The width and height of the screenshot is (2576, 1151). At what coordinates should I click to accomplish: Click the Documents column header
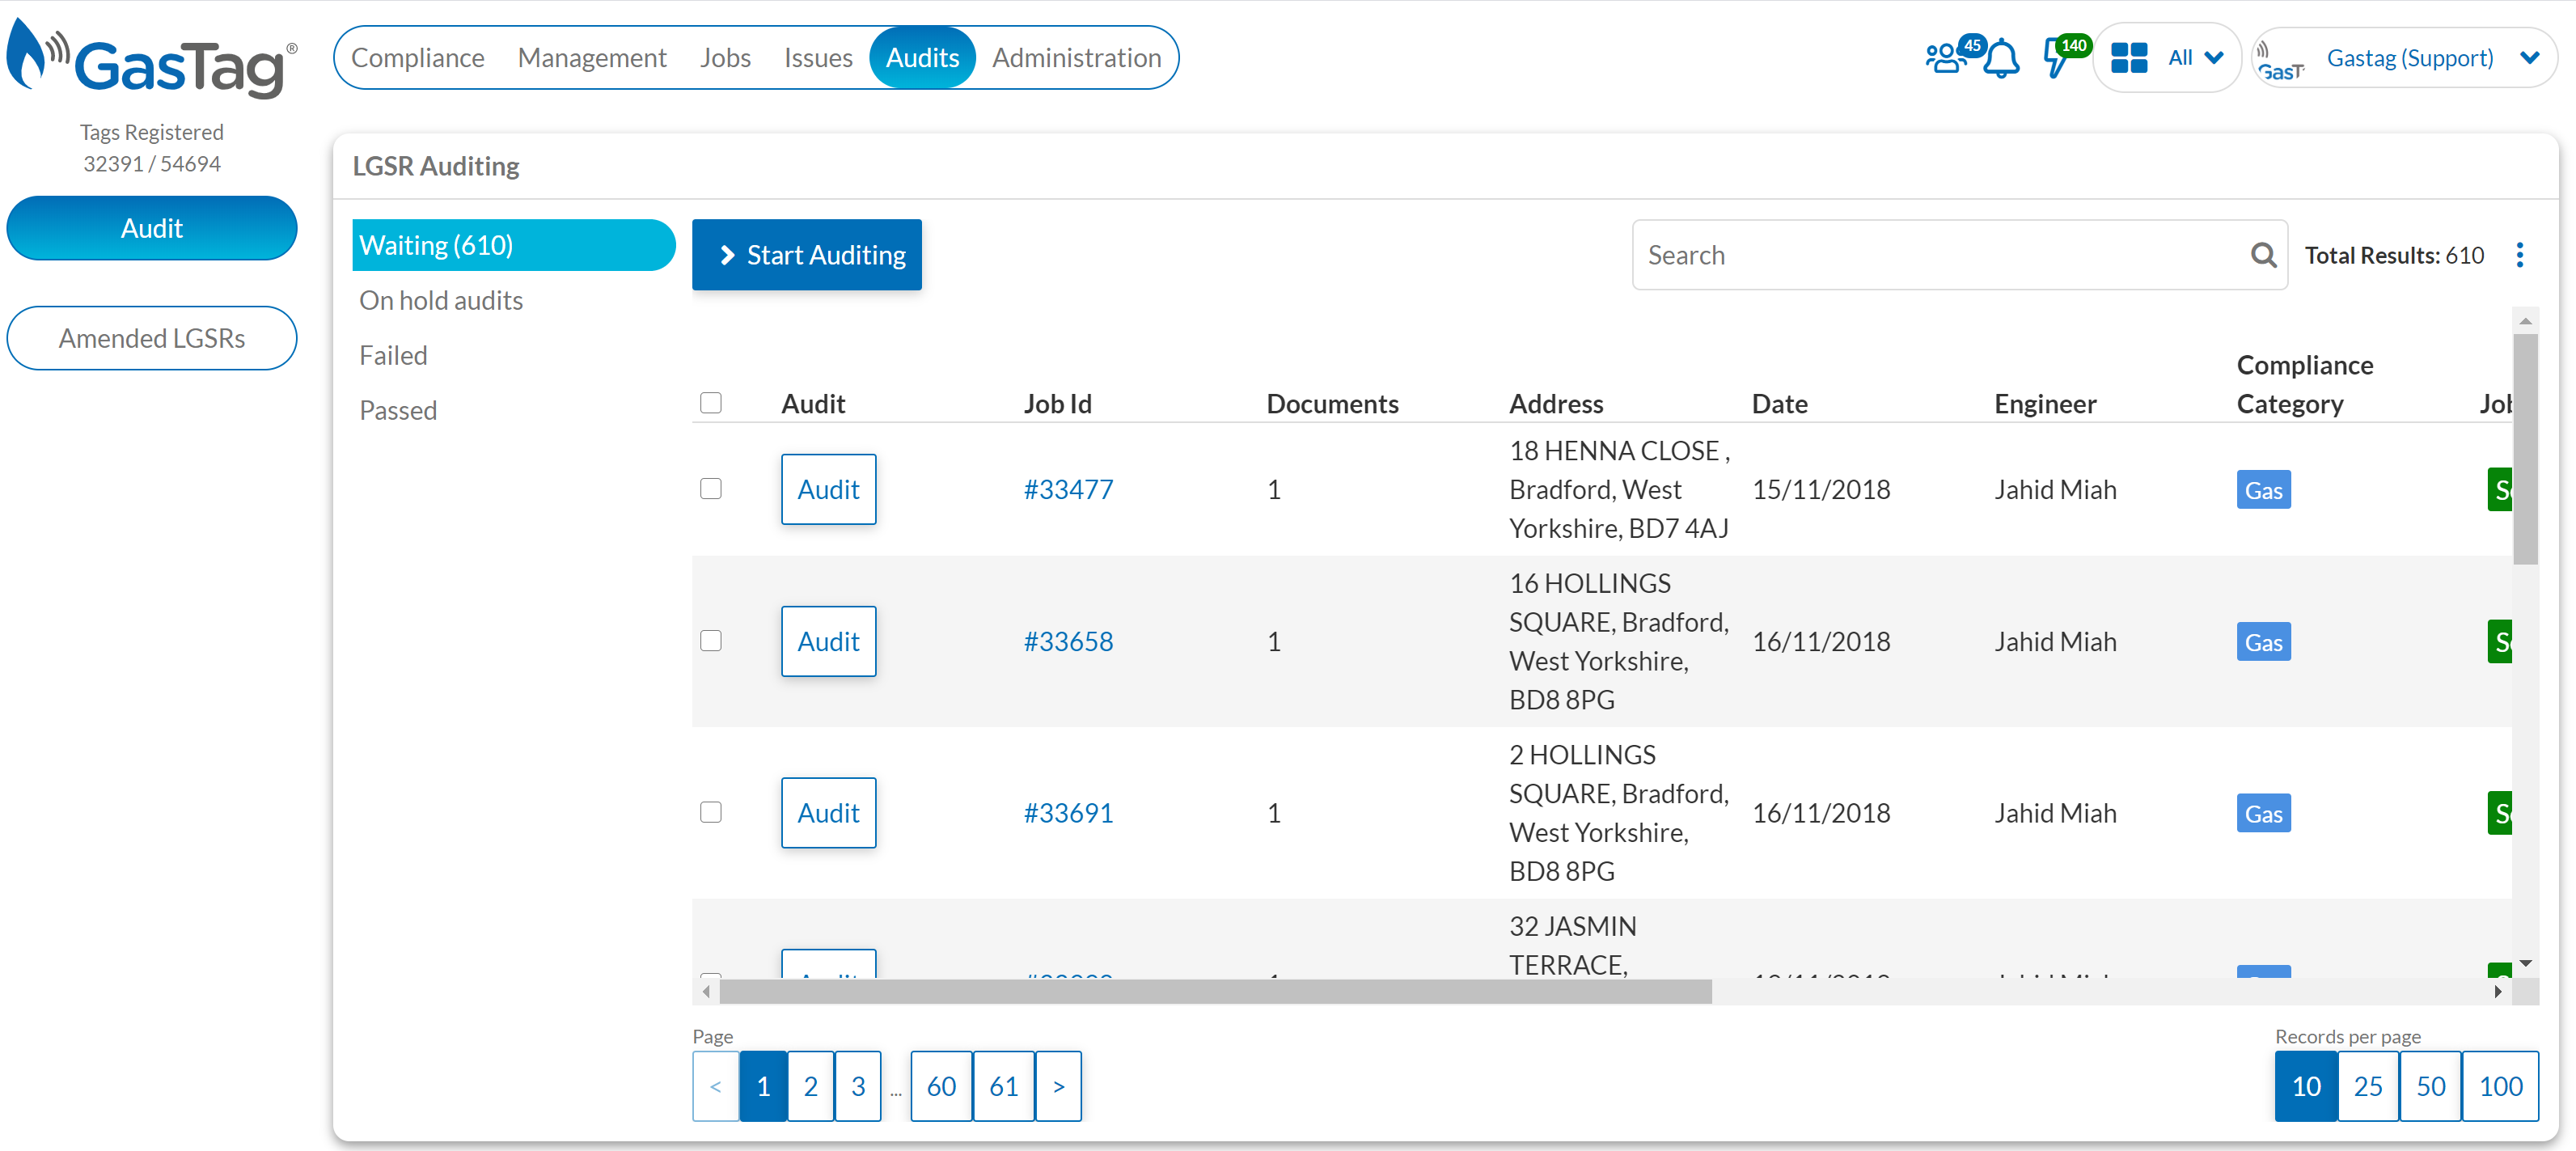[x=1332, y=404]
